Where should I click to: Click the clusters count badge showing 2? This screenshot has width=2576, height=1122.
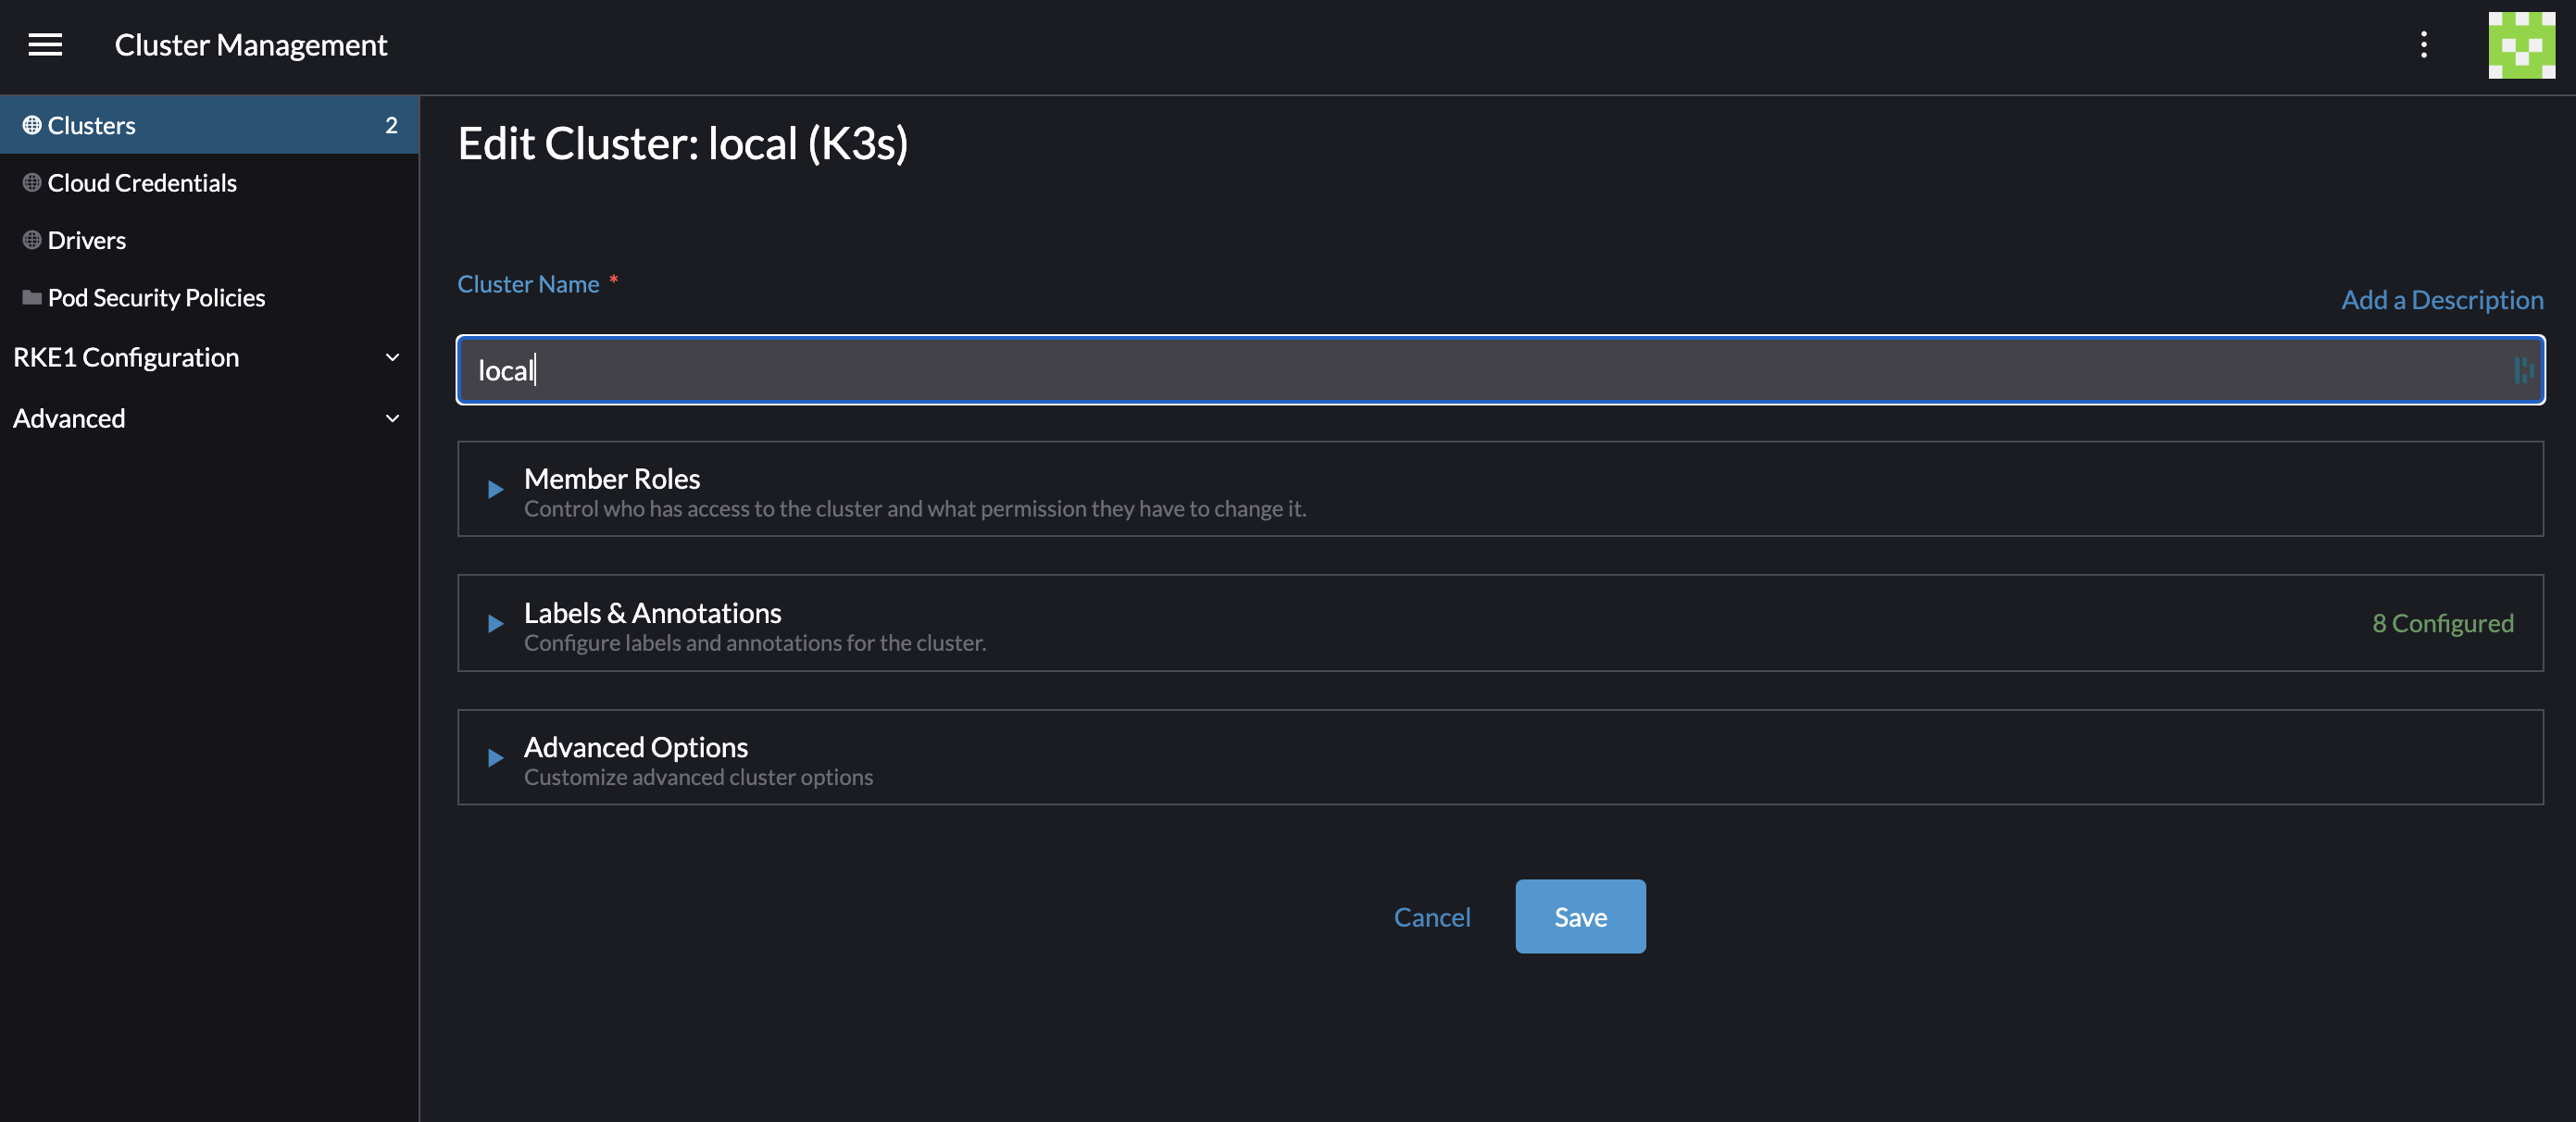tap(389, 123)
